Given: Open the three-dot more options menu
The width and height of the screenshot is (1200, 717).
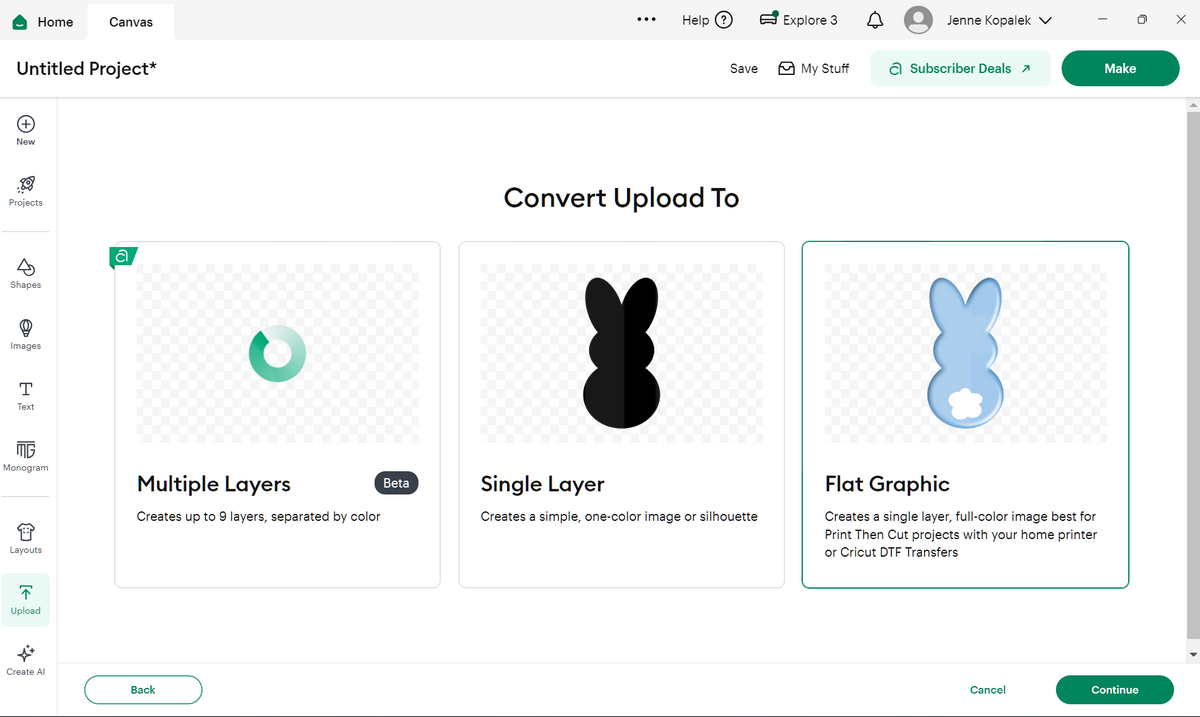Looking at the screenshot, I should click(646, 20).
